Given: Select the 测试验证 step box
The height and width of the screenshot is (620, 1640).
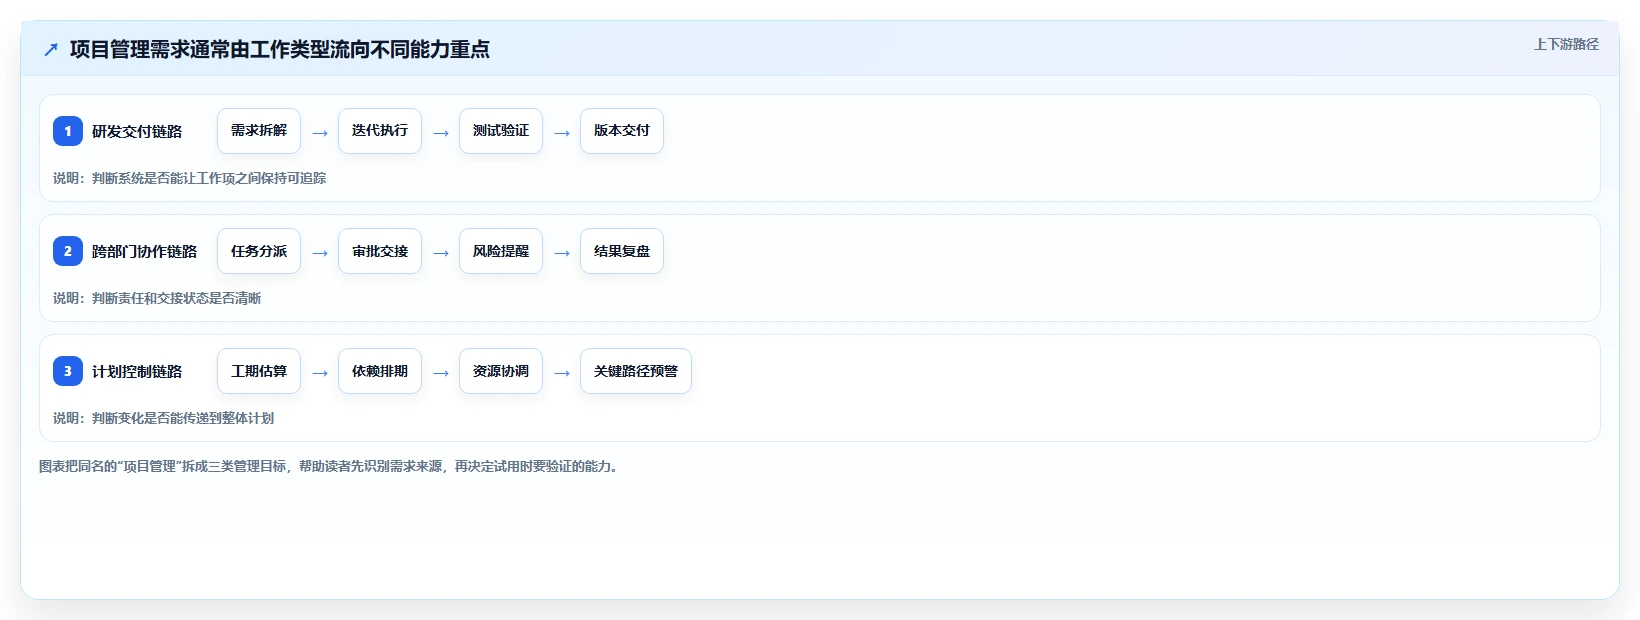Looking at the screenshot, I should point(501,131).
